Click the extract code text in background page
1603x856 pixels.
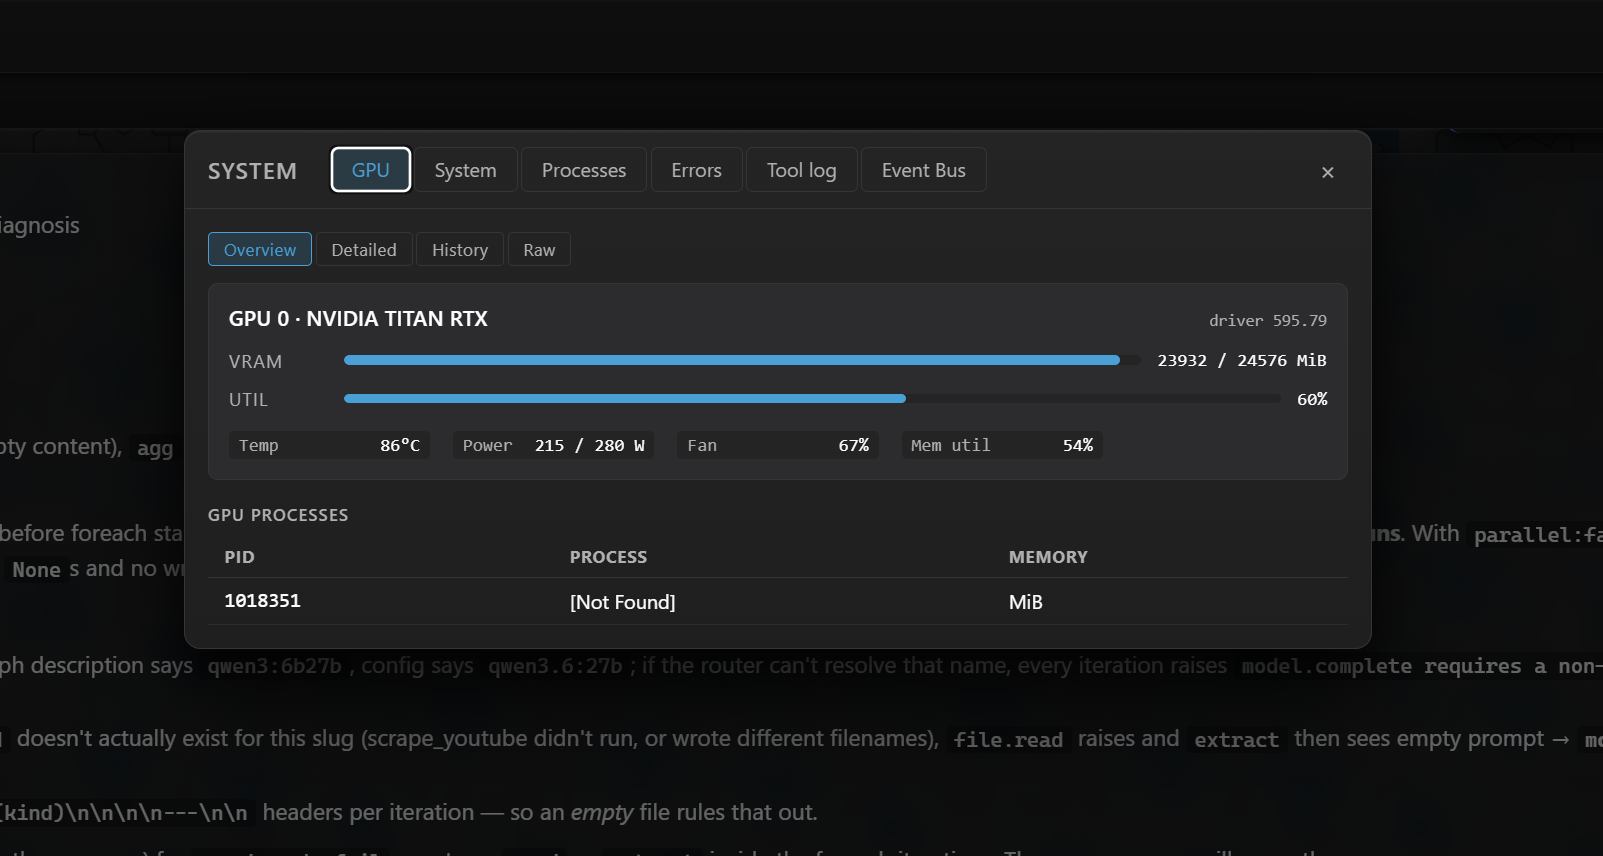click(x=1236, y=740)
